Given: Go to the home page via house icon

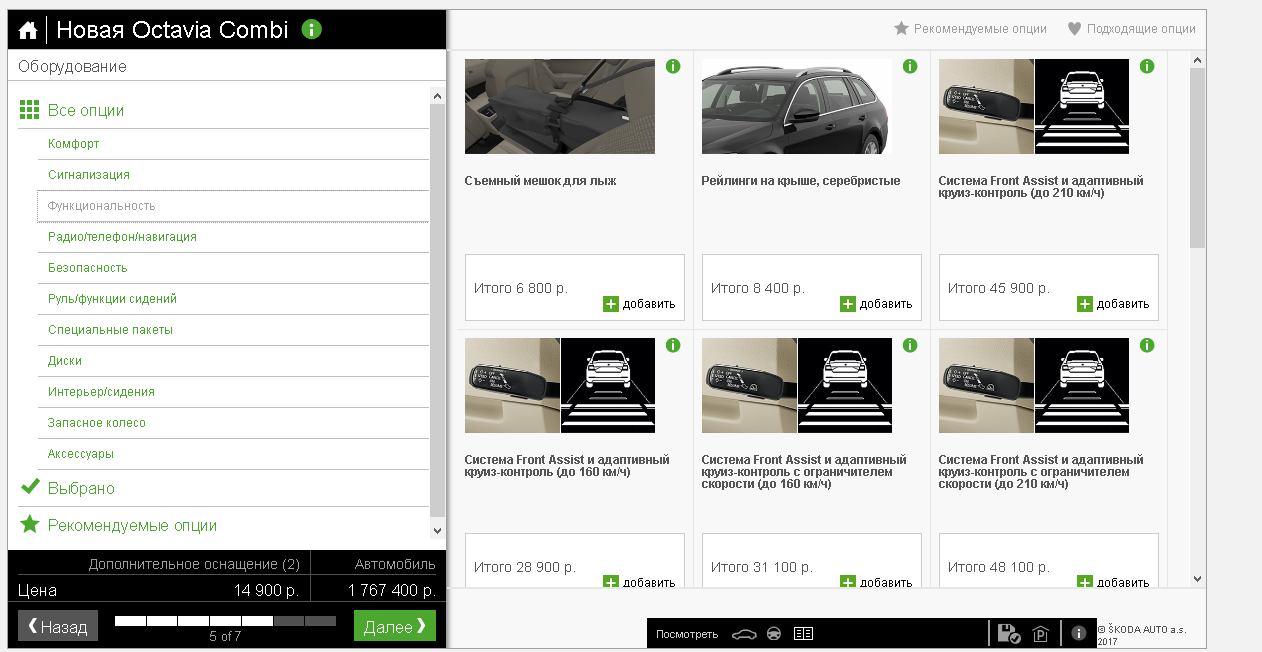Looking at the screenshot, I should point(28,30).
